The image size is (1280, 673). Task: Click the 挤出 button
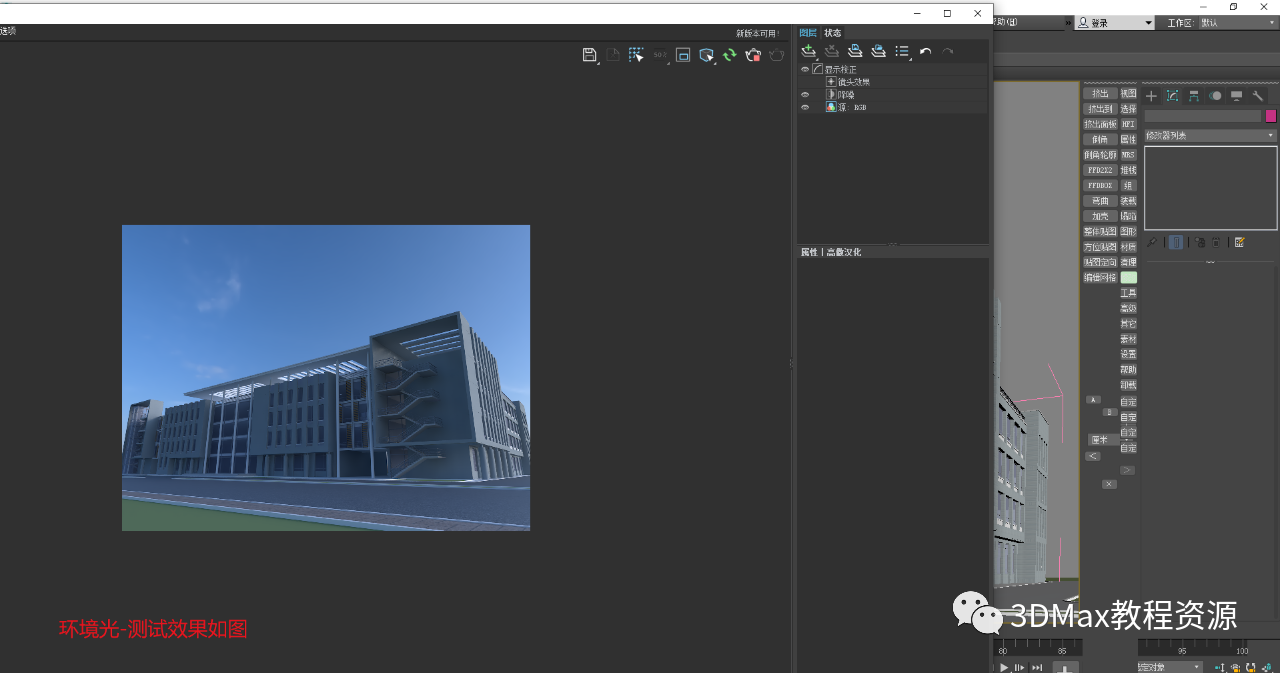1100,93
